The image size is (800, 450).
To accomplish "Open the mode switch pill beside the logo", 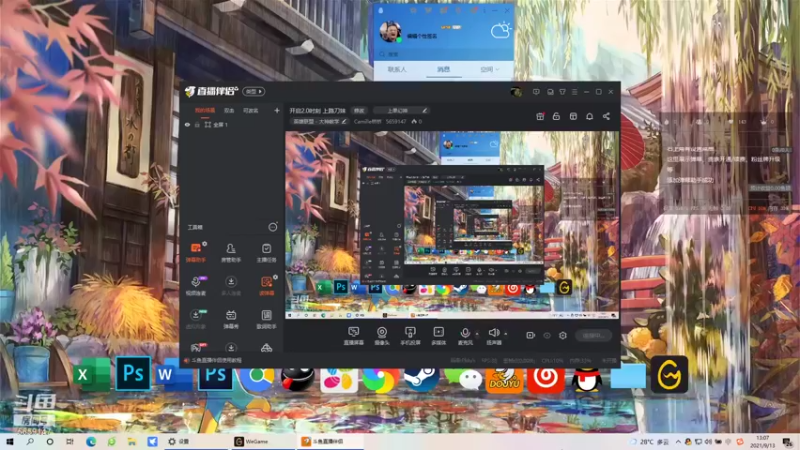I will [x=254, y=92].
